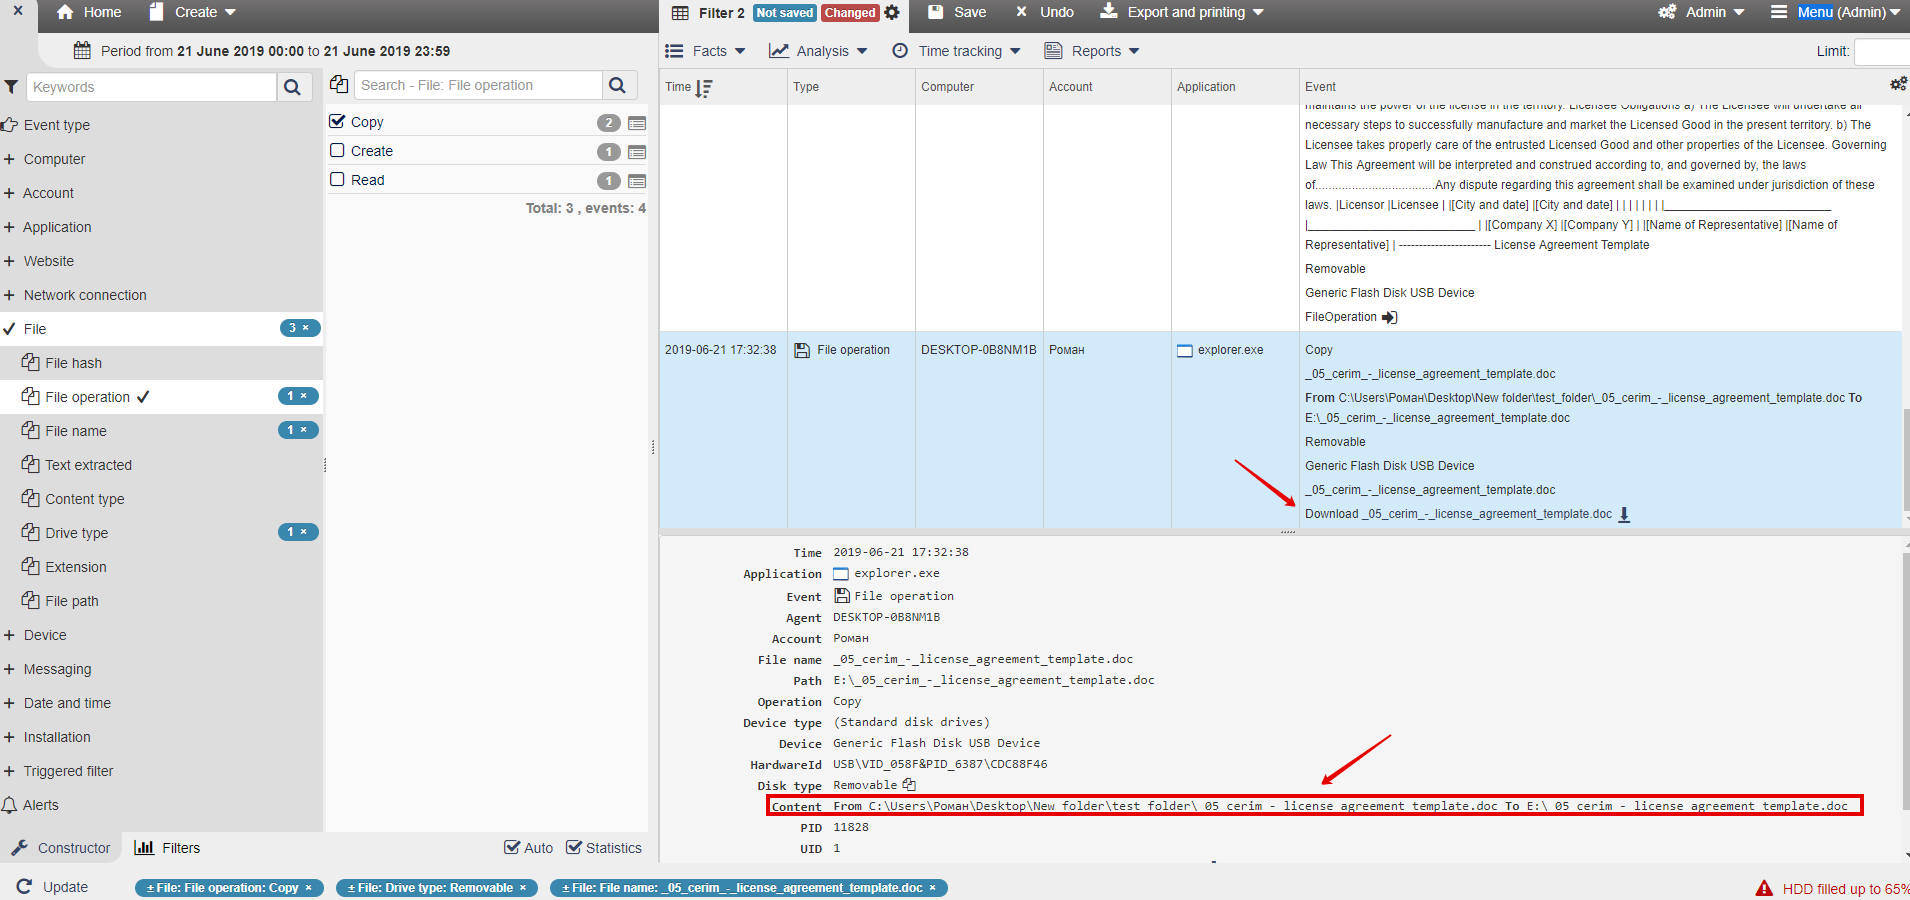Click the filter settings gear icon
Viewport: 1910px width, 900px height.
click(x=892, y=13)
